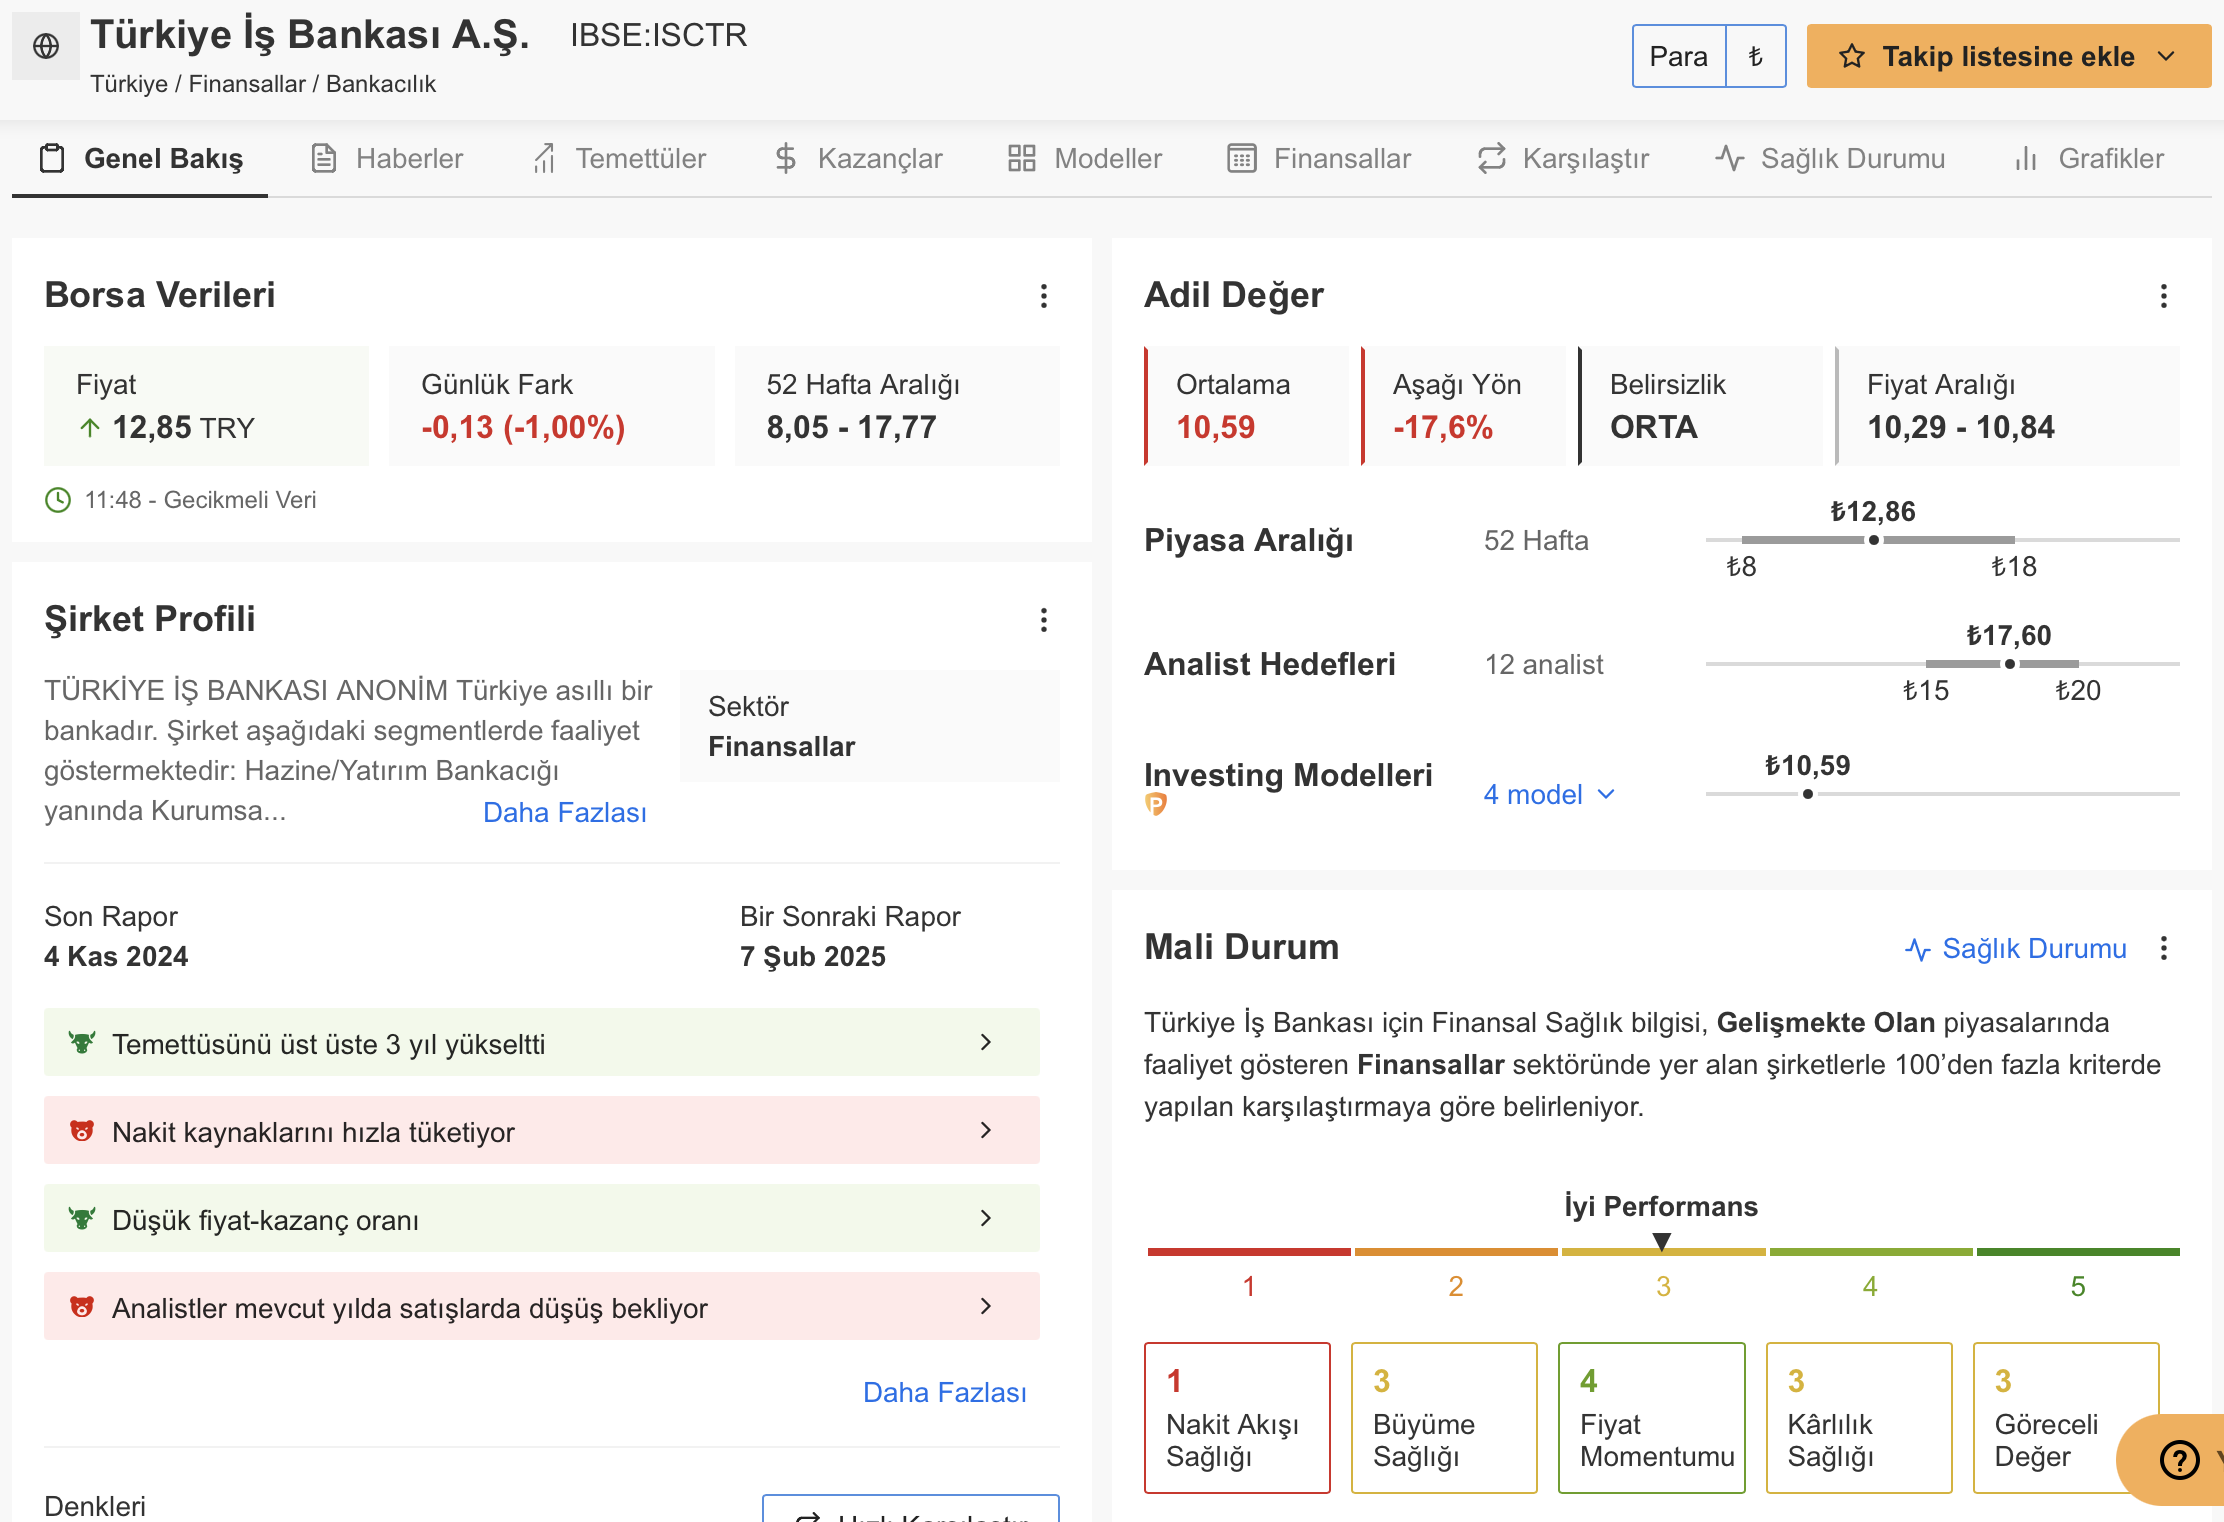
Task: Open the Fiyat Momentumu score card
Action: point(1651,1418)
